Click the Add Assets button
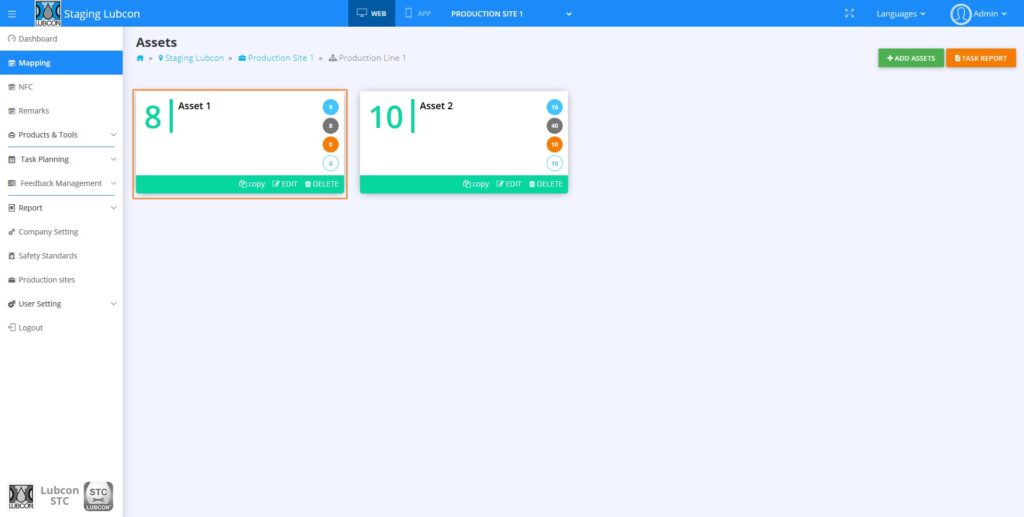The image size is (1024, 517). 910,58
